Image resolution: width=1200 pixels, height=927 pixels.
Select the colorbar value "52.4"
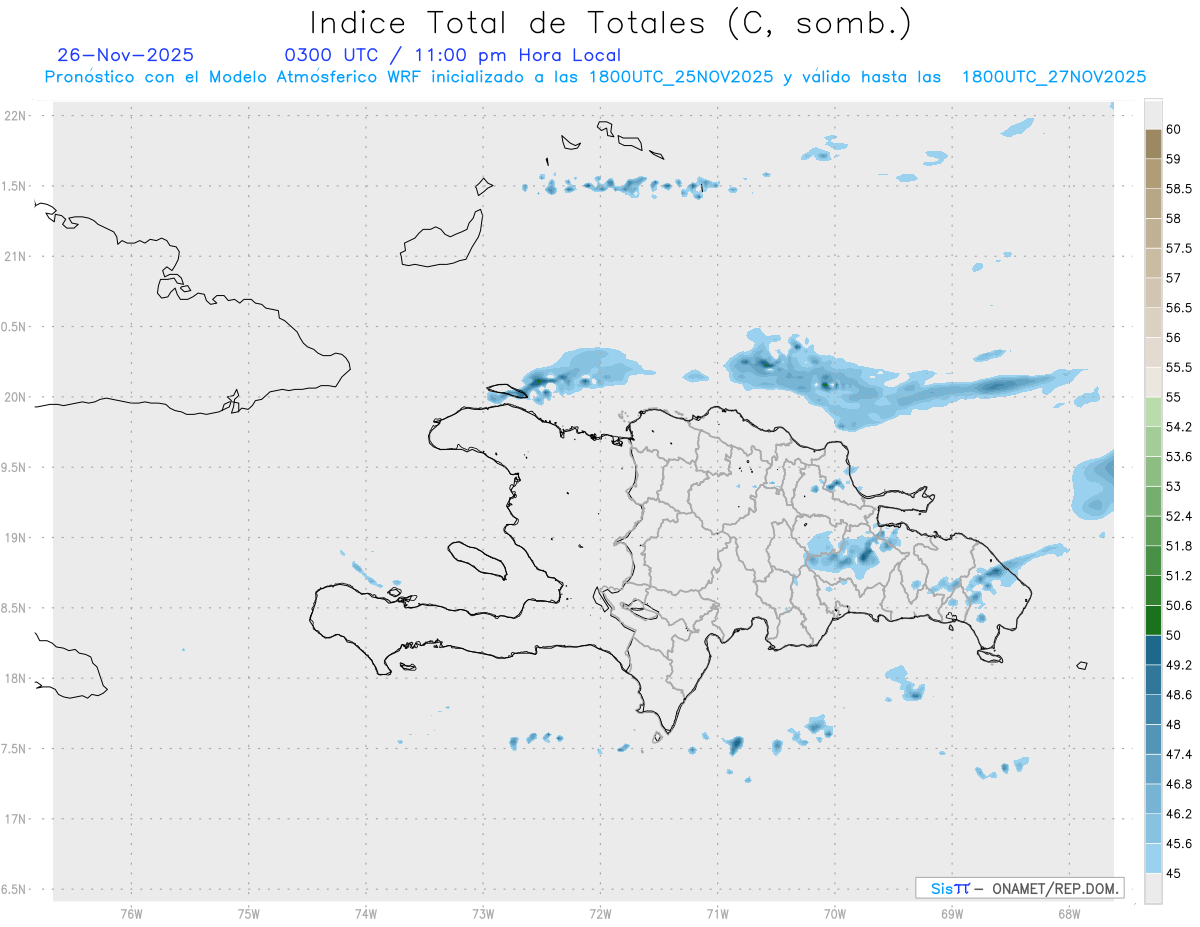[1179, 516]
